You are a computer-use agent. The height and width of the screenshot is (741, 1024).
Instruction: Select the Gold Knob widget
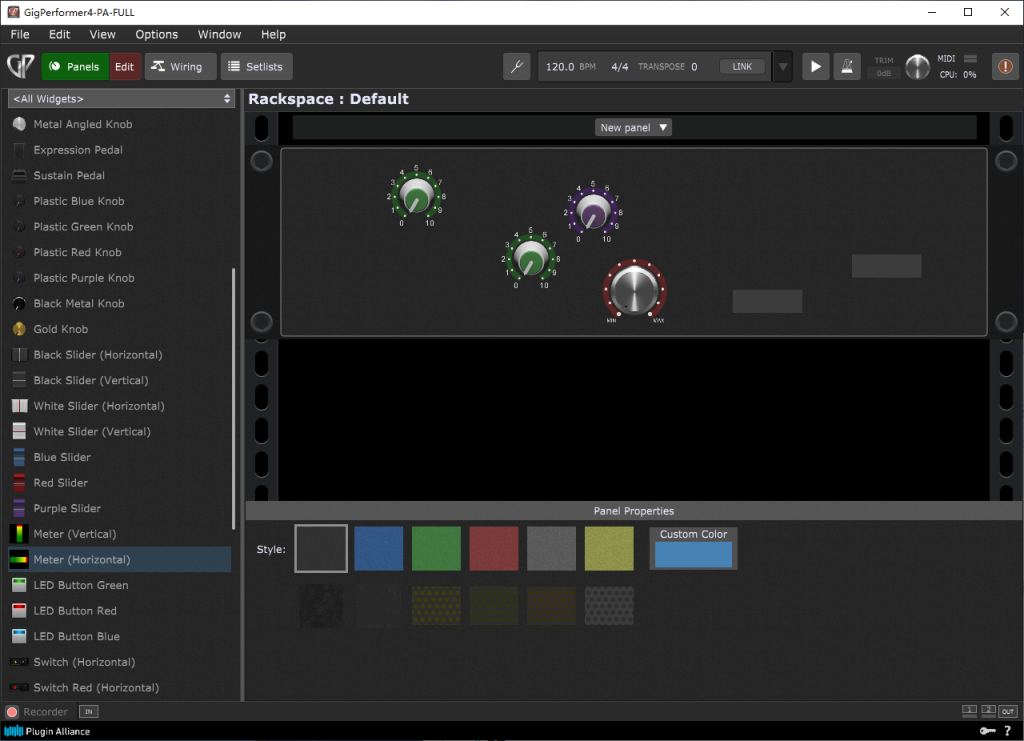(x=121, y=329)
